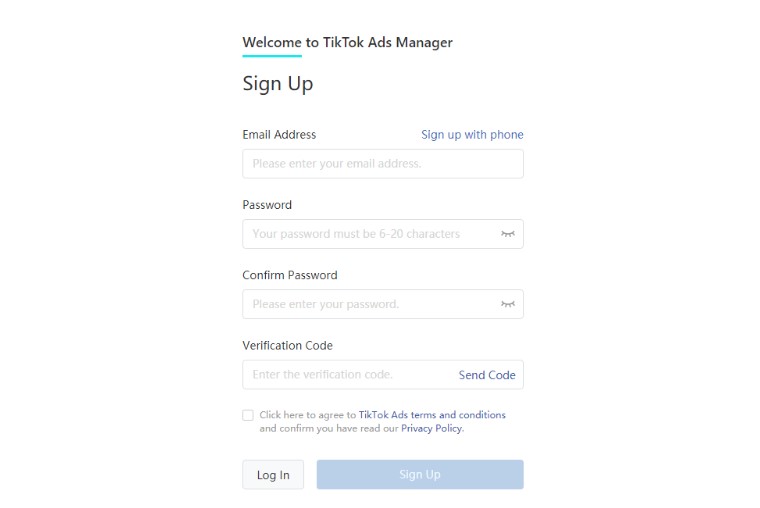The width and height of the screenshot is (760, 508).
Task: Focus the email address input field
Action: pos(383,163)
